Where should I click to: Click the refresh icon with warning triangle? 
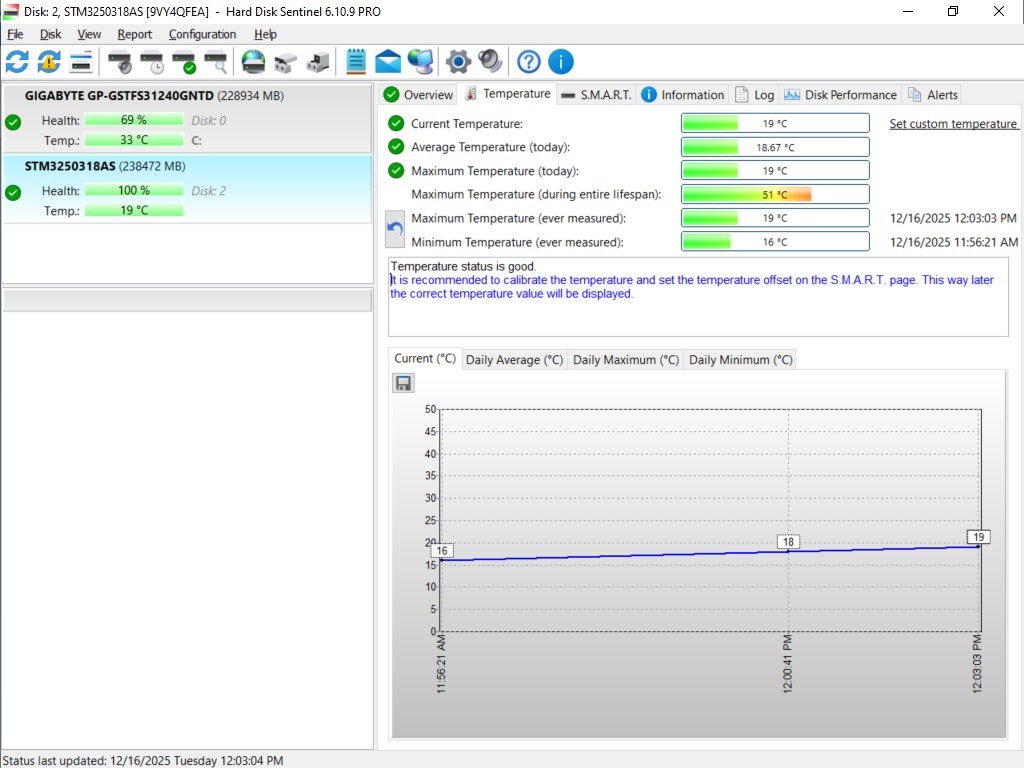click(49, 62)
